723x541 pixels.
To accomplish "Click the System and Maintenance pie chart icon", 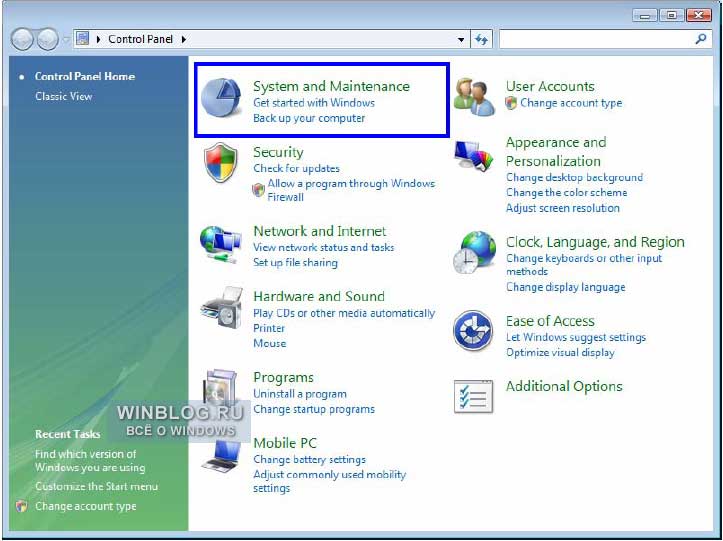I will [x=221, y=97].
